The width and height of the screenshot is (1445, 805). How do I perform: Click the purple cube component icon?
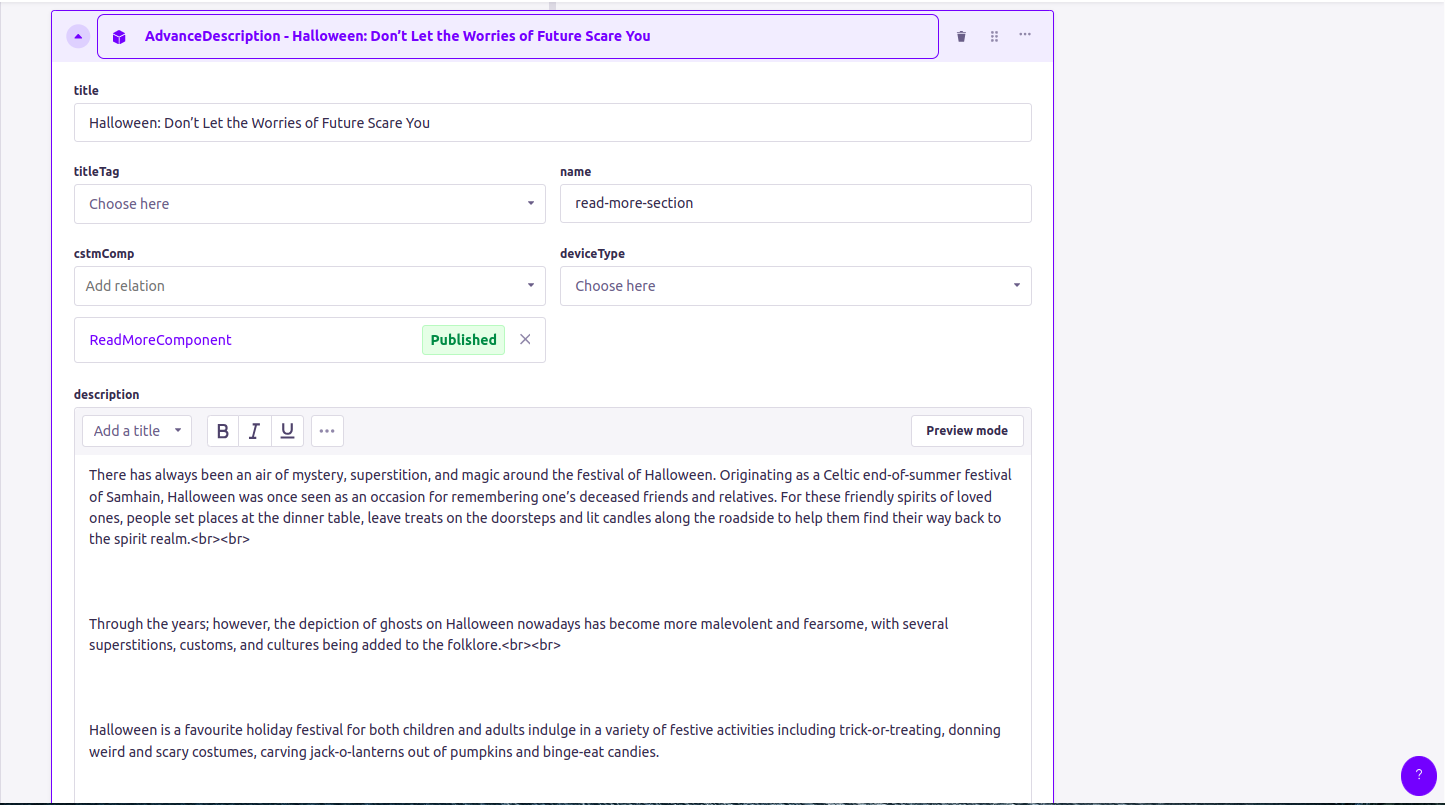pyautogui.click(x=119, y=37)
